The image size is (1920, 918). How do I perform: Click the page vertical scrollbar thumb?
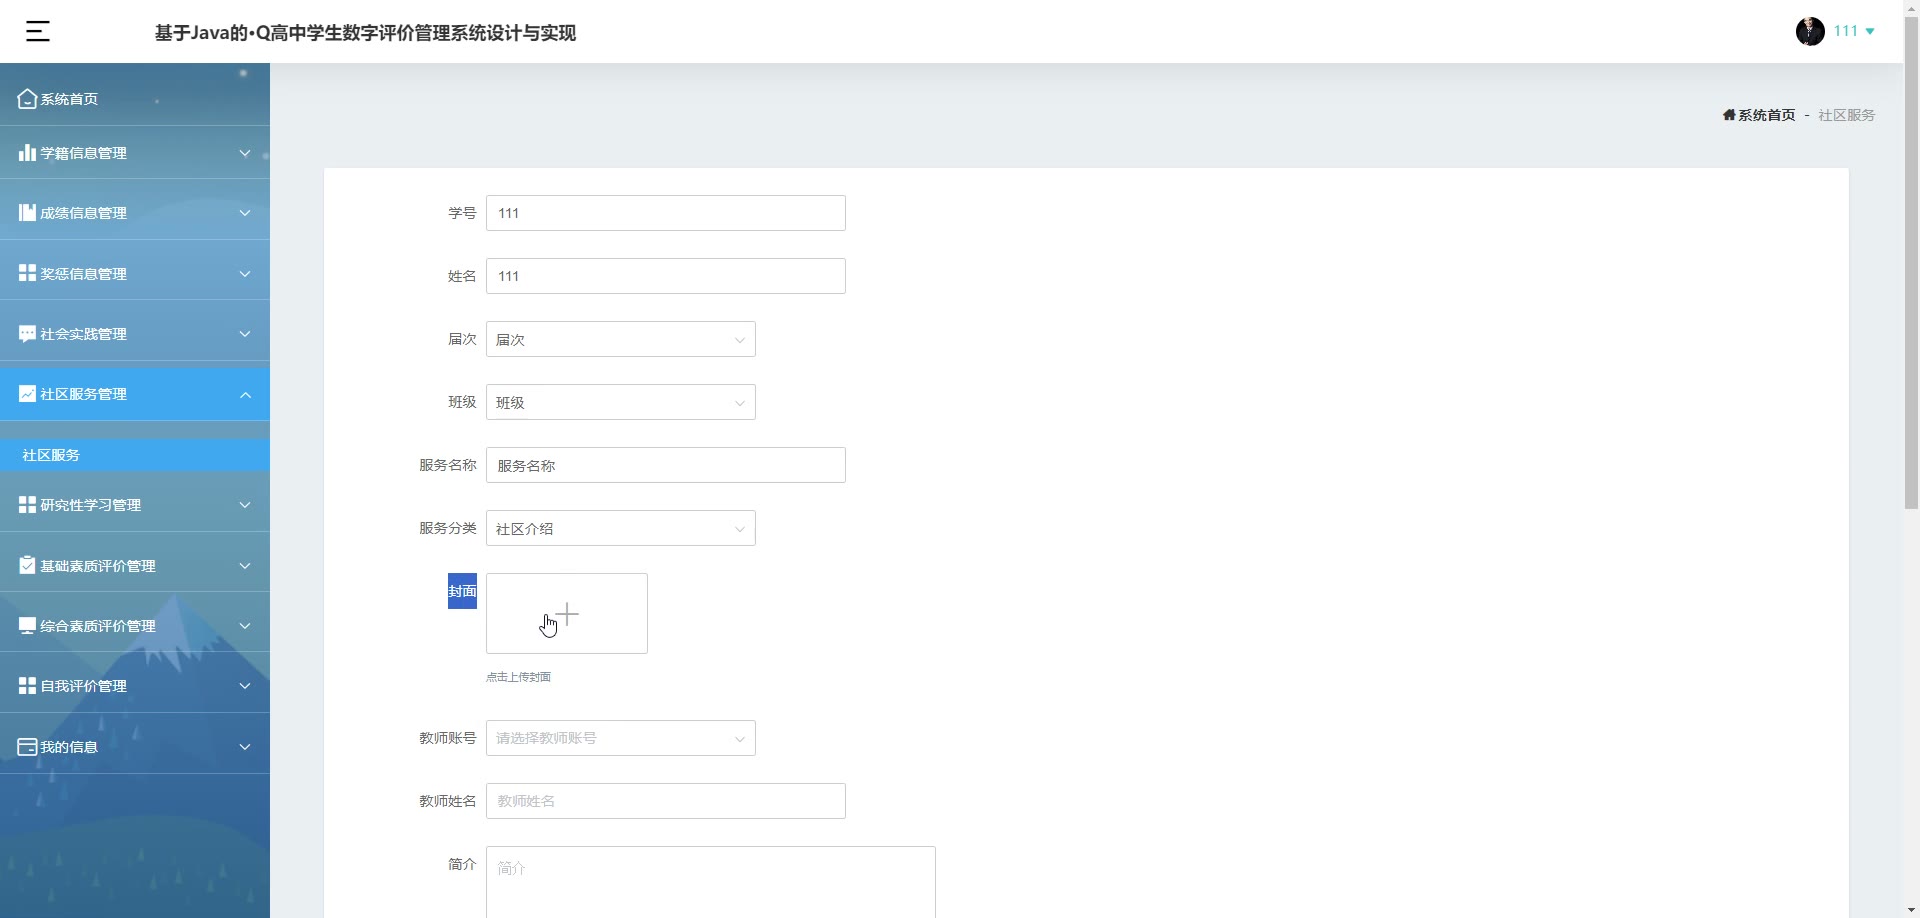(1911, 262)
